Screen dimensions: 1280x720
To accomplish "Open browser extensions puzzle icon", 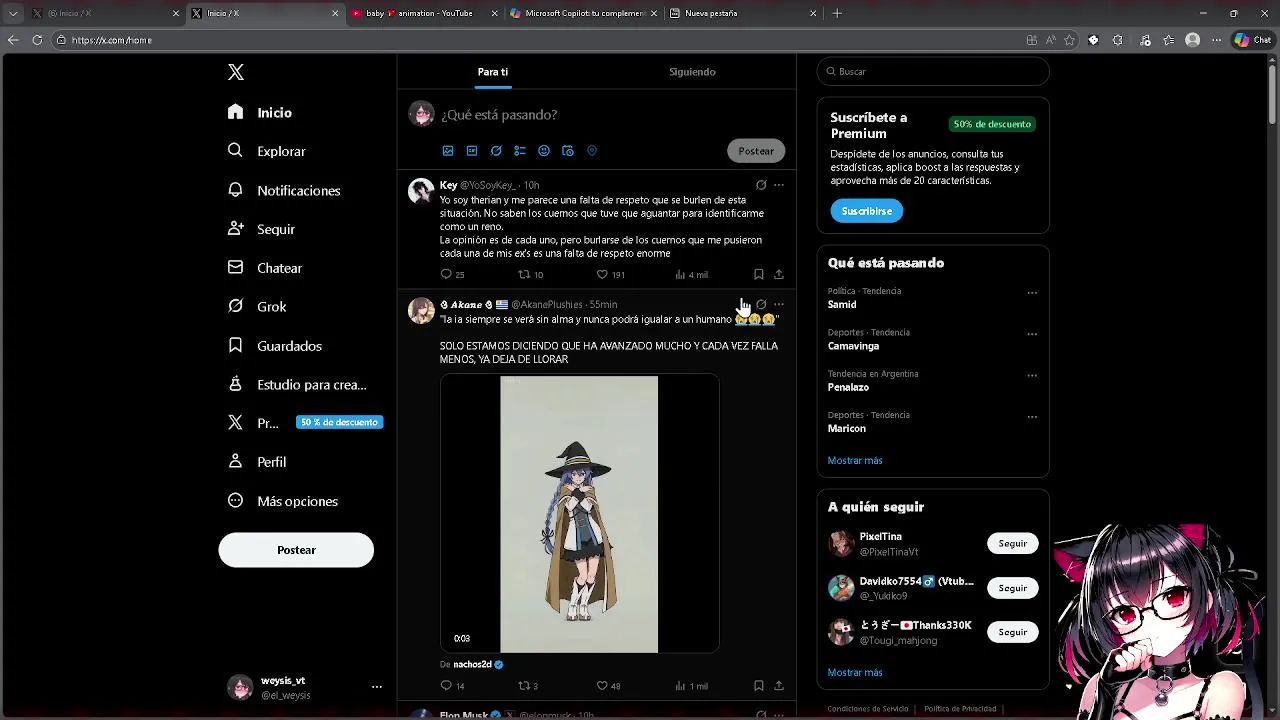I will pyautogui.click(x=1117, y=40).
